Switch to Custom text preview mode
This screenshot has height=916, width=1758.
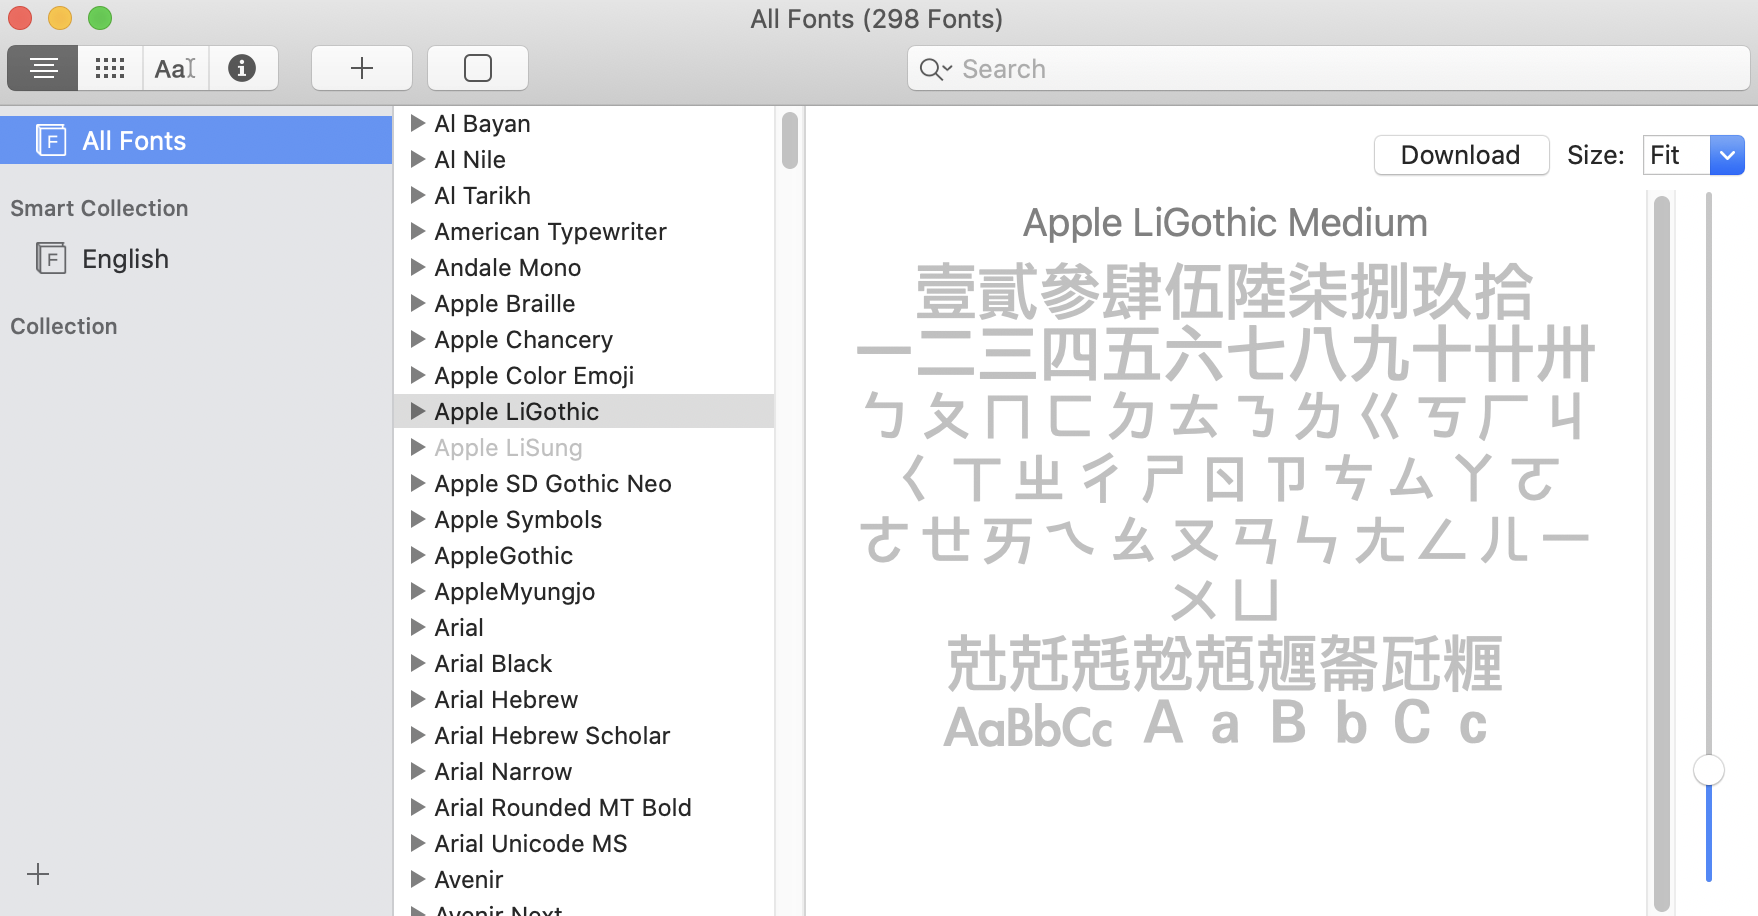[175, 68]
